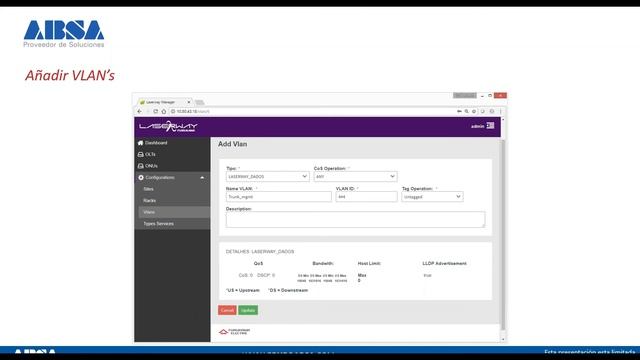640x360 pixels.
Task: Click the Dashboard home icon
Action: tap(140, 143)
